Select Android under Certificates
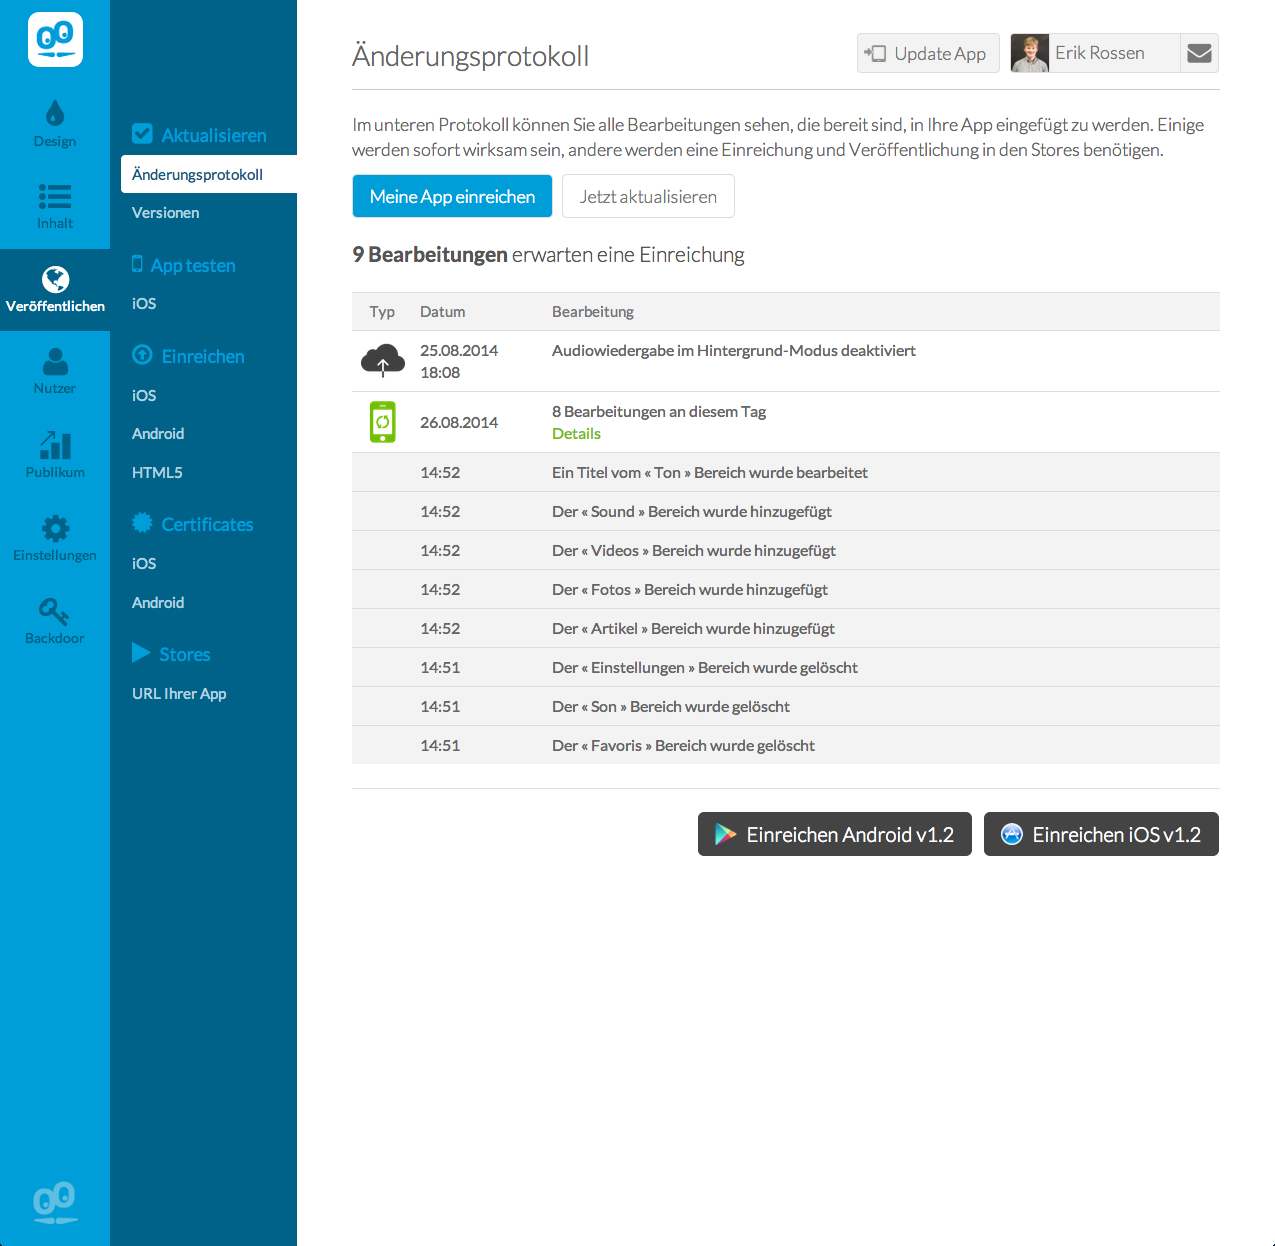 158,603
